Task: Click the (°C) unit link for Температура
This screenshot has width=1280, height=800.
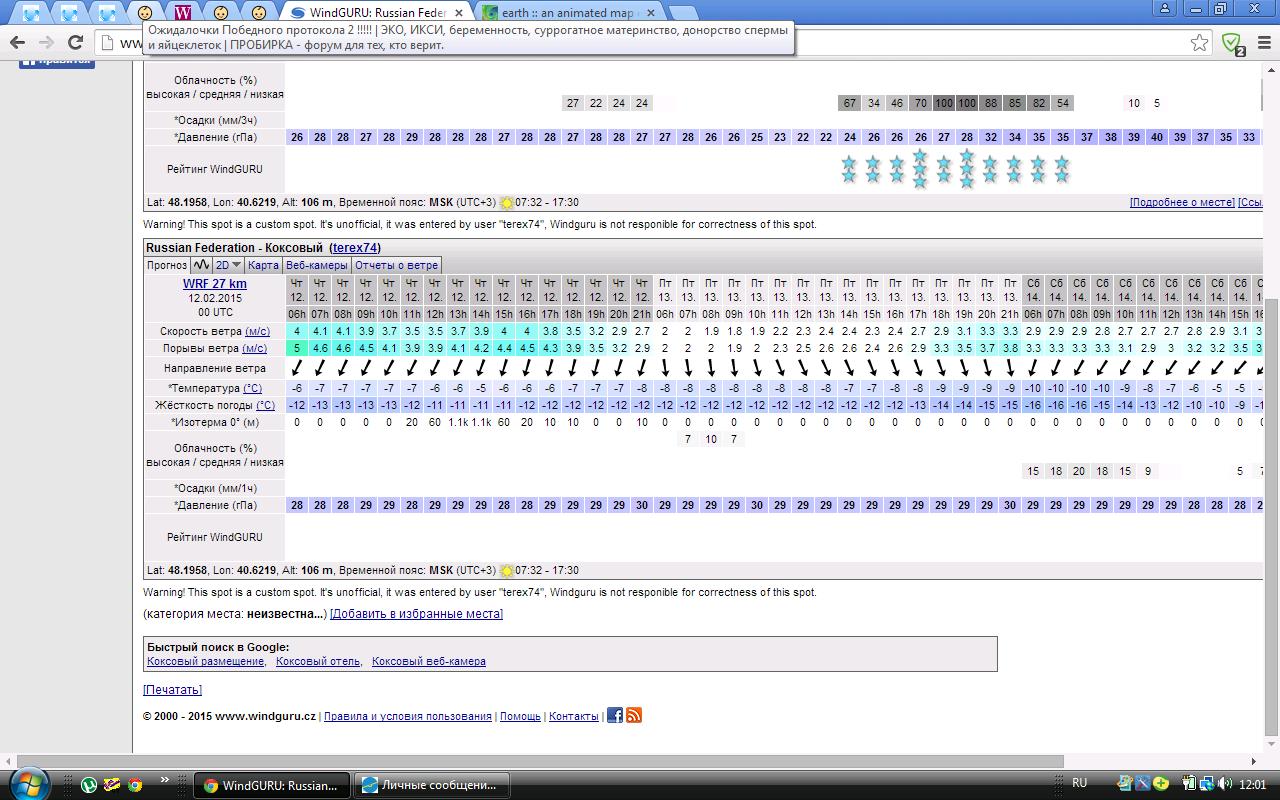Action: click(x=252, y=388)
